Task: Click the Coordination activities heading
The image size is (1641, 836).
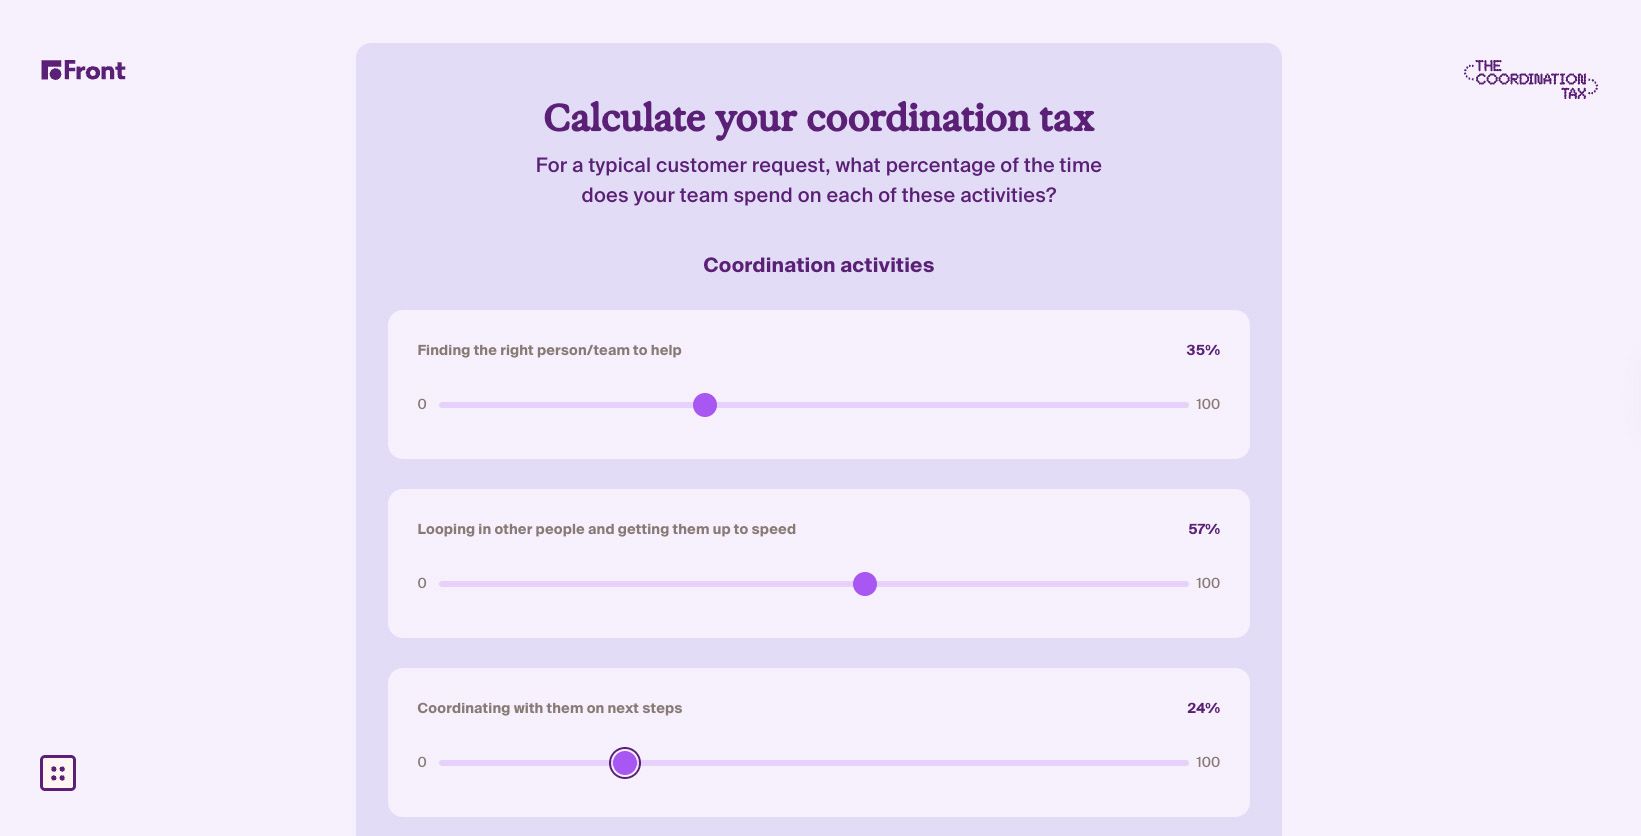Action: click(x=818, y=265)
